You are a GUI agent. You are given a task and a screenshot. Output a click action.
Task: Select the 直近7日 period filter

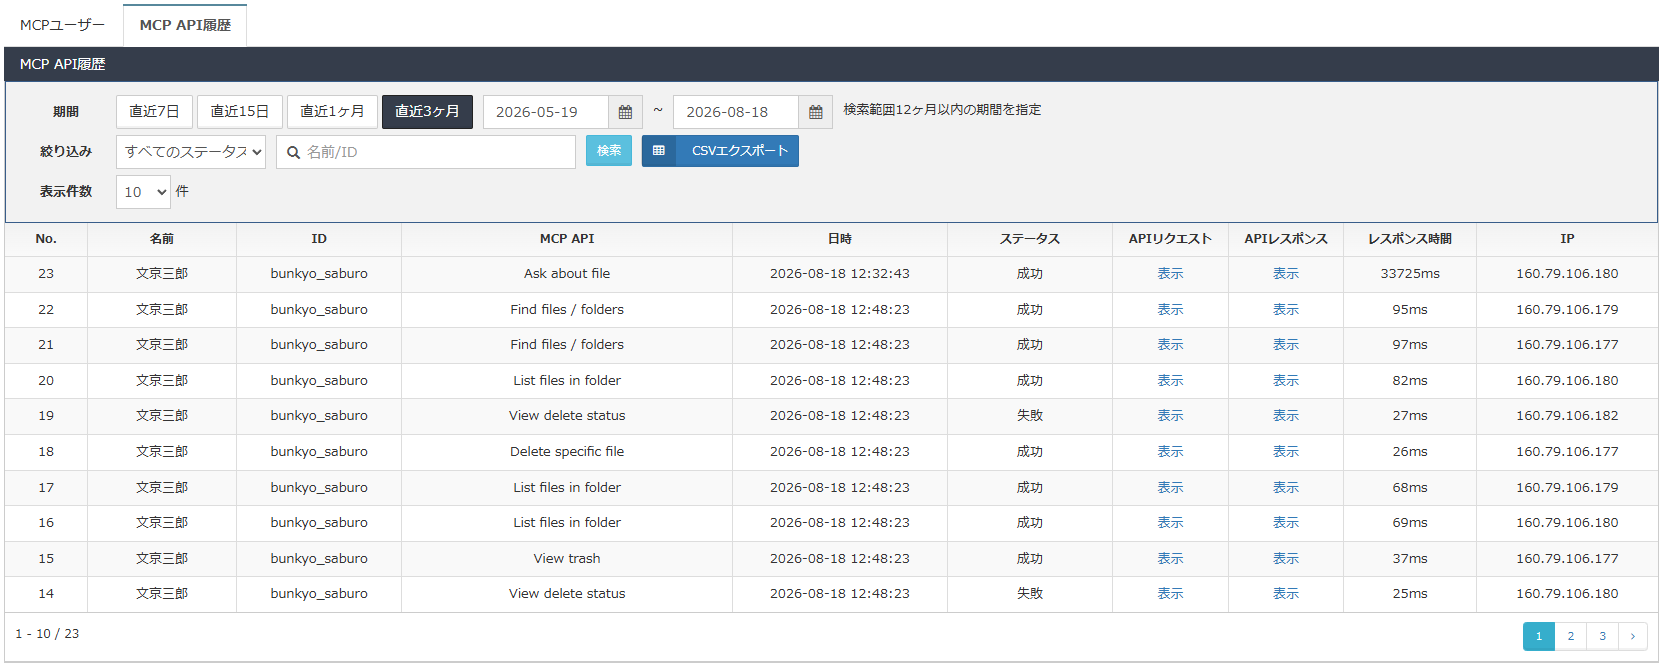(154, 112)
